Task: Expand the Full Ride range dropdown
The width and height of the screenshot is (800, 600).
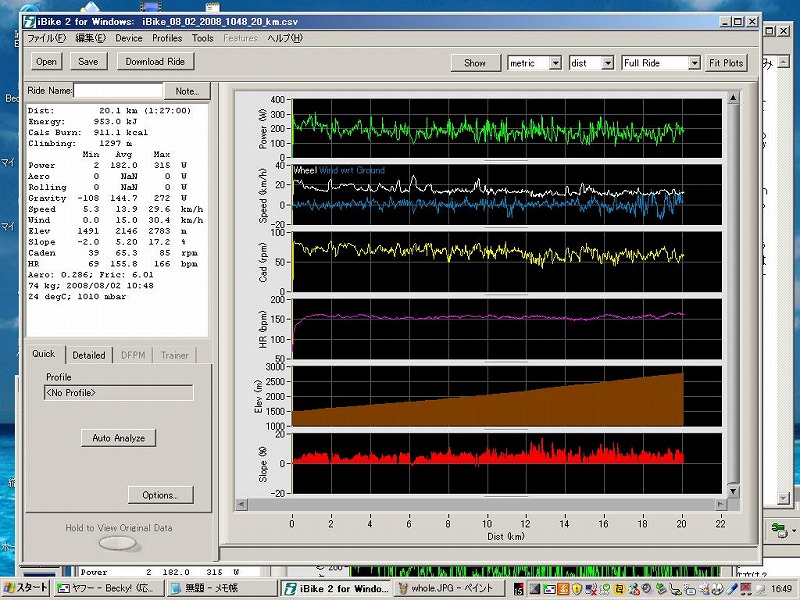Action: click(694, 63)
